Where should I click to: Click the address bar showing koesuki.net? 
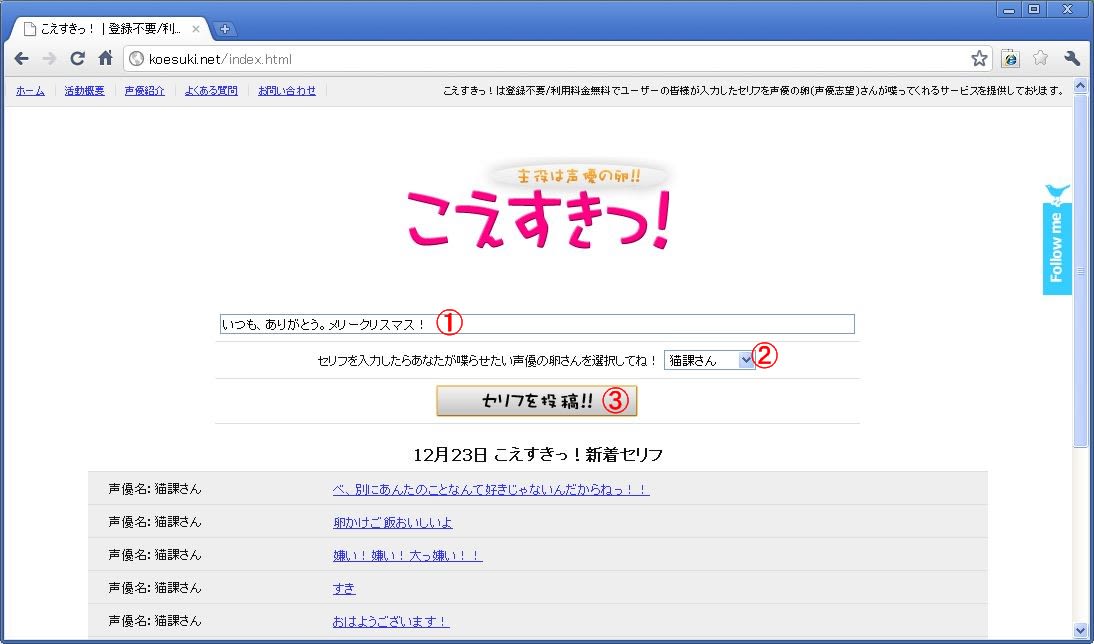[x=550, y=59]
